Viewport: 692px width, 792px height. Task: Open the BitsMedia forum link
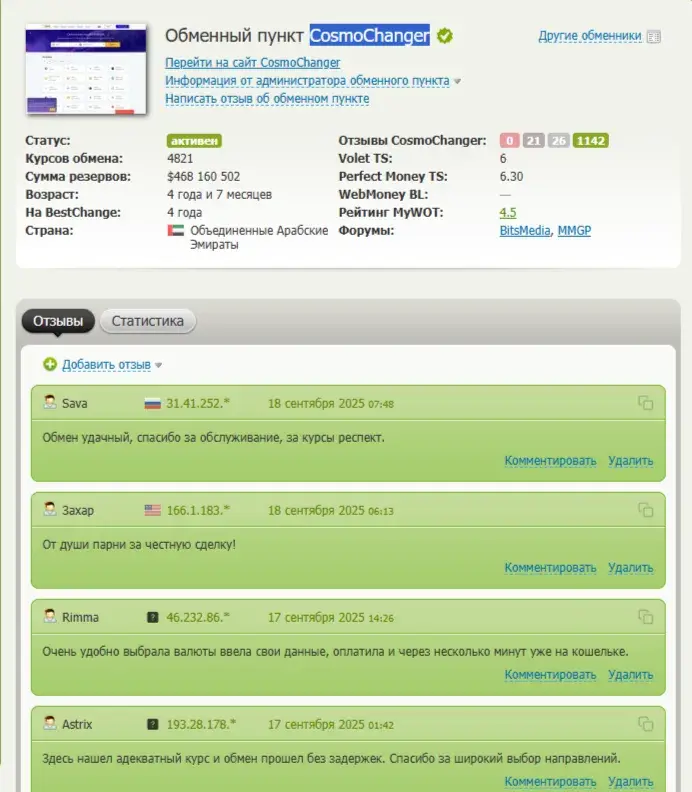point(525,231)
